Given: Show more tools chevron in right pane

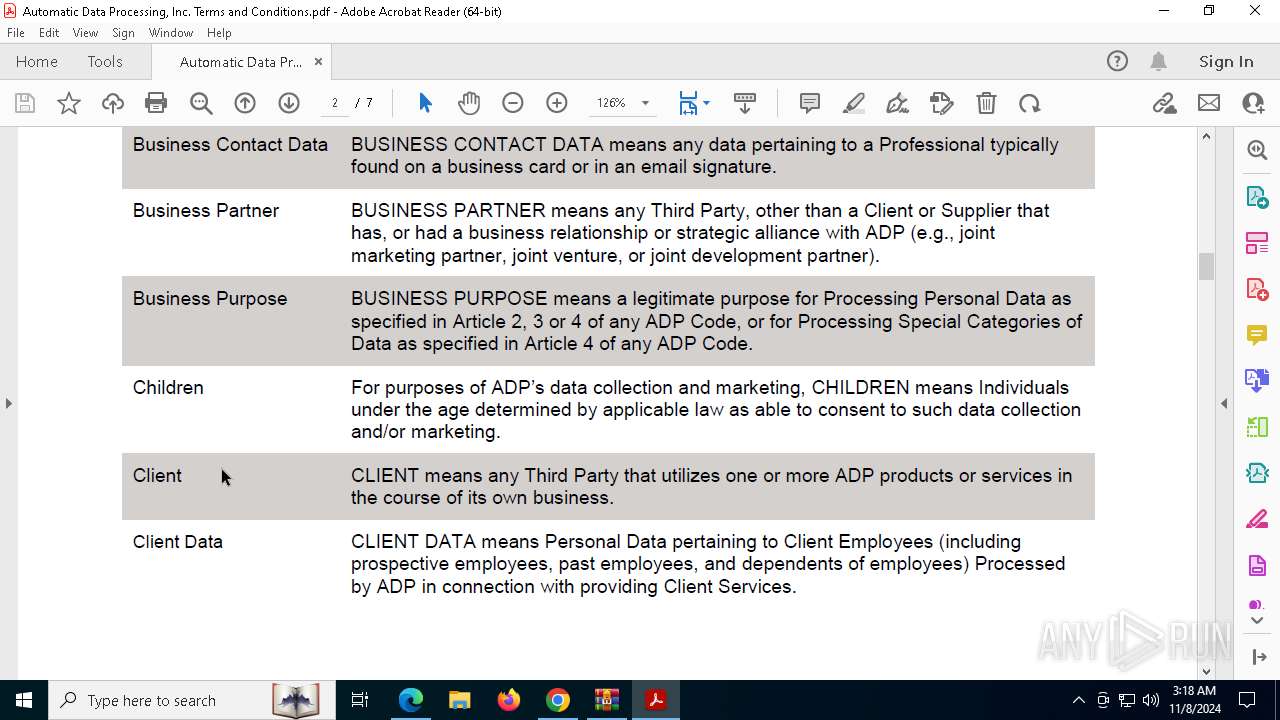Looking at the screenshot, I should pos(1257,620).
